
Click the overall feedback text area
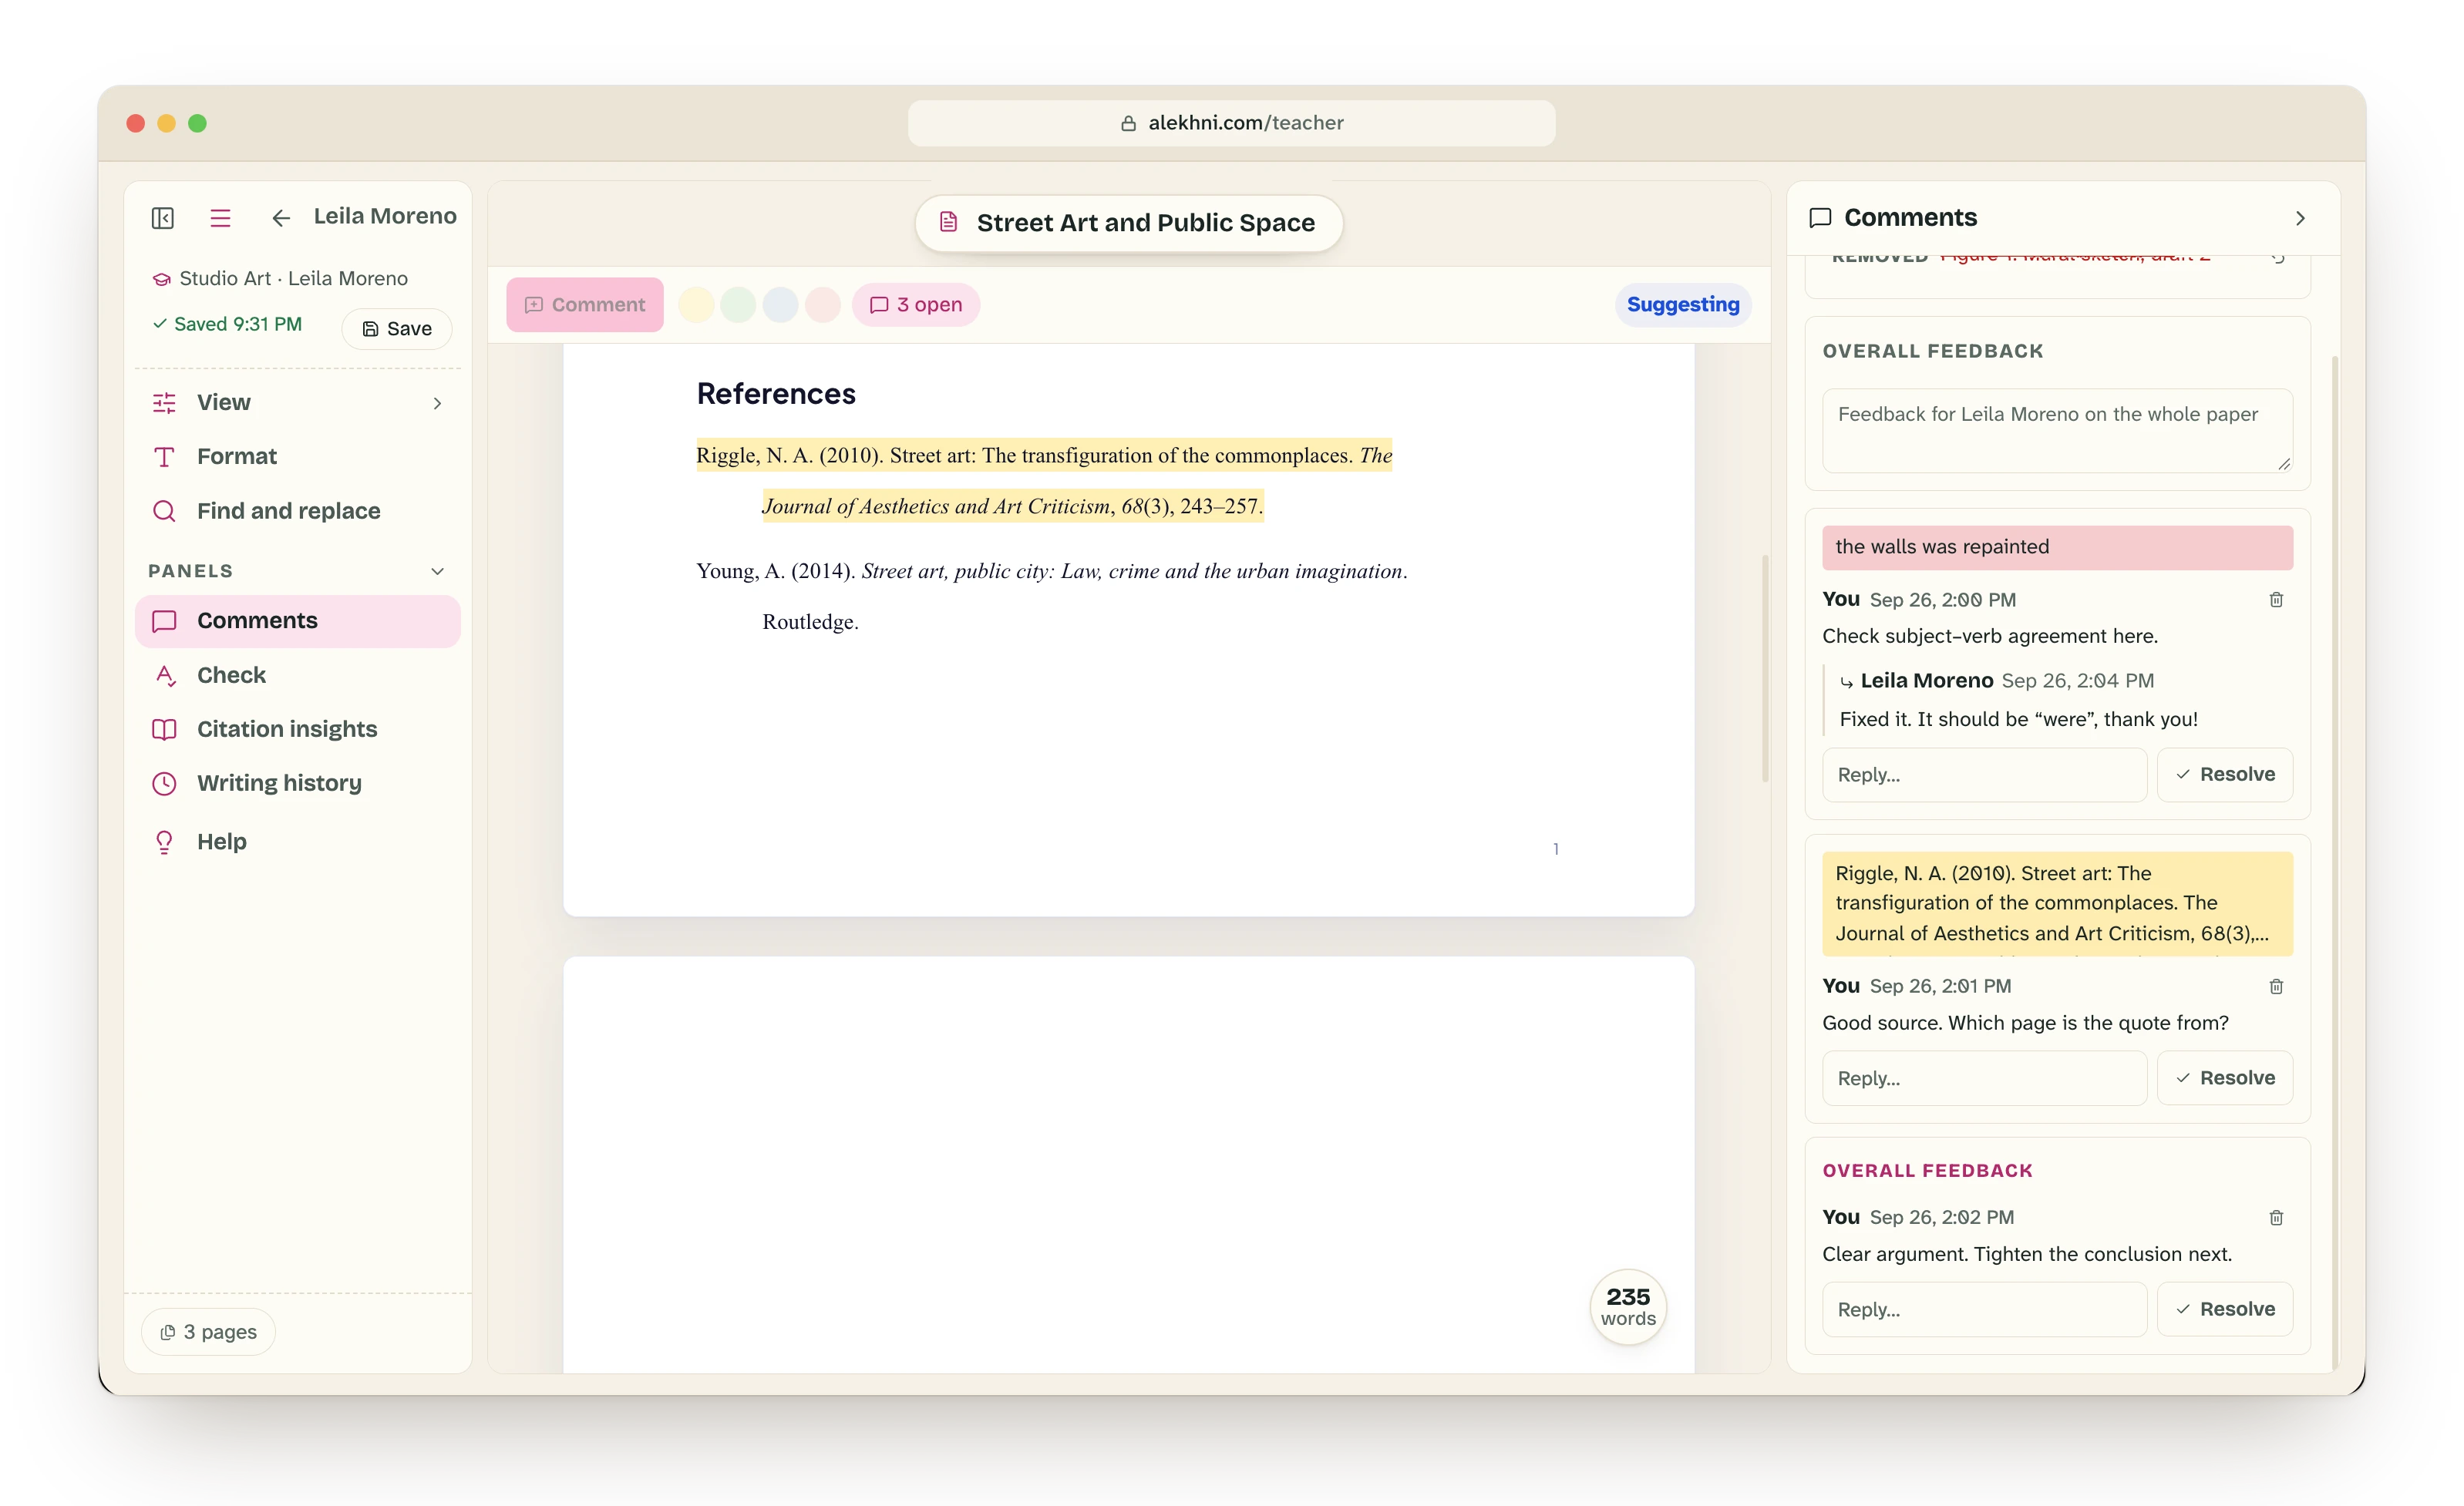click(x=2057, y=431)
